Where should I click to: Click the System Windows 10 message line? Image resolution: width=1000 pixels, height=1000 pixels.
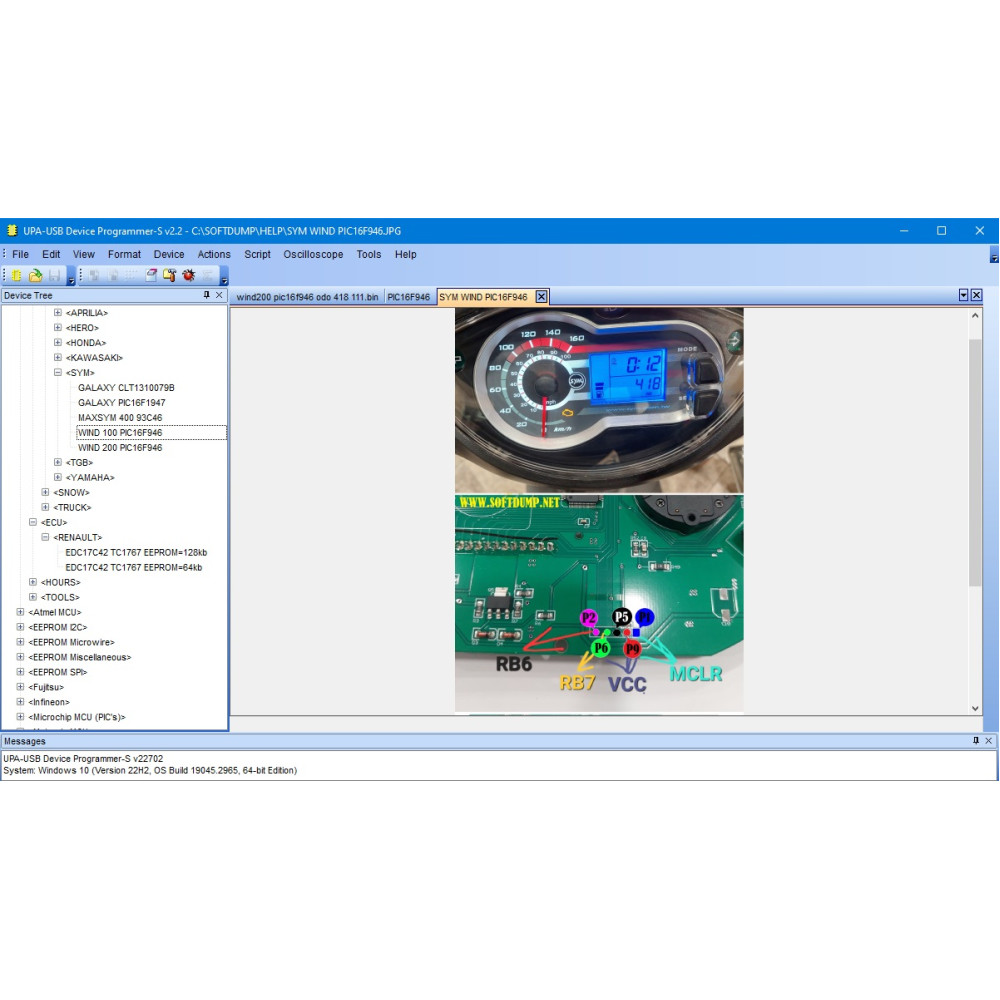(150, 770)
